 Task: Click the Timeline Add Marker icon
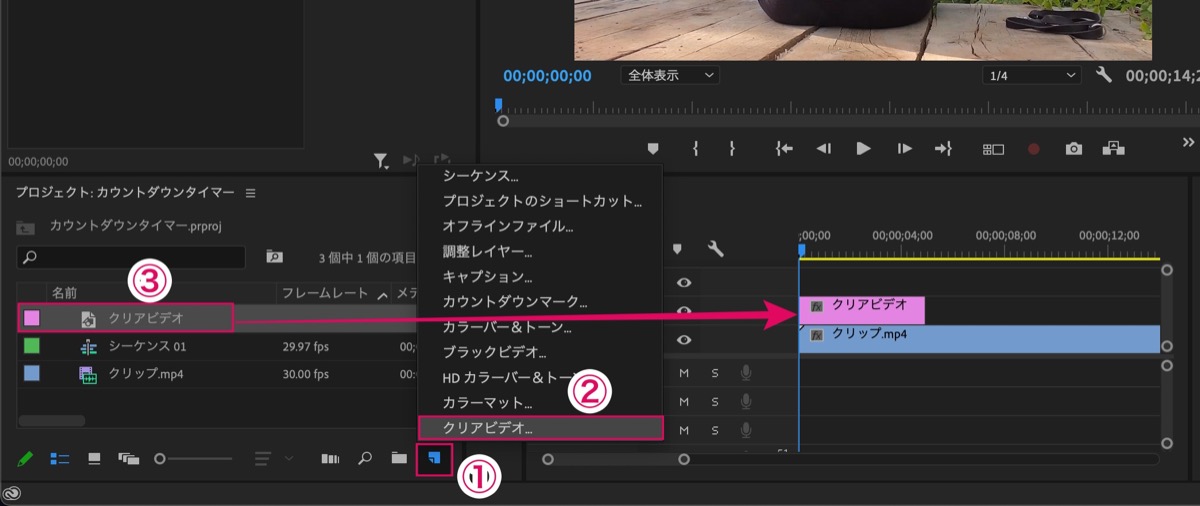coord(677,249)
